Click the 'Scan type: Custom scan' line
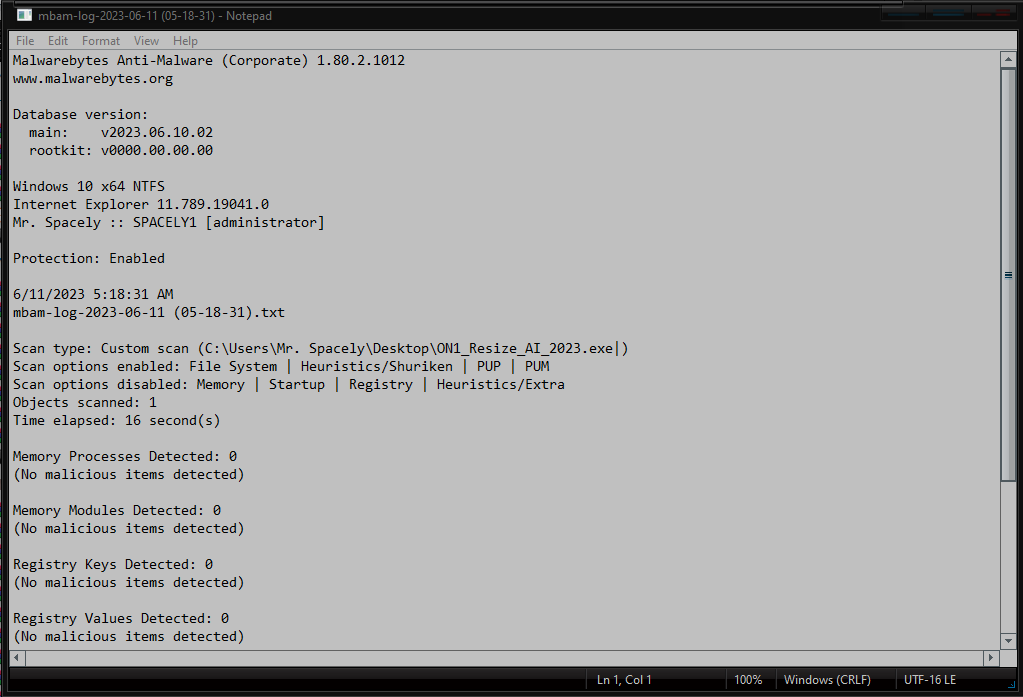Screen dimensions: 1023x697 [320, 348]
